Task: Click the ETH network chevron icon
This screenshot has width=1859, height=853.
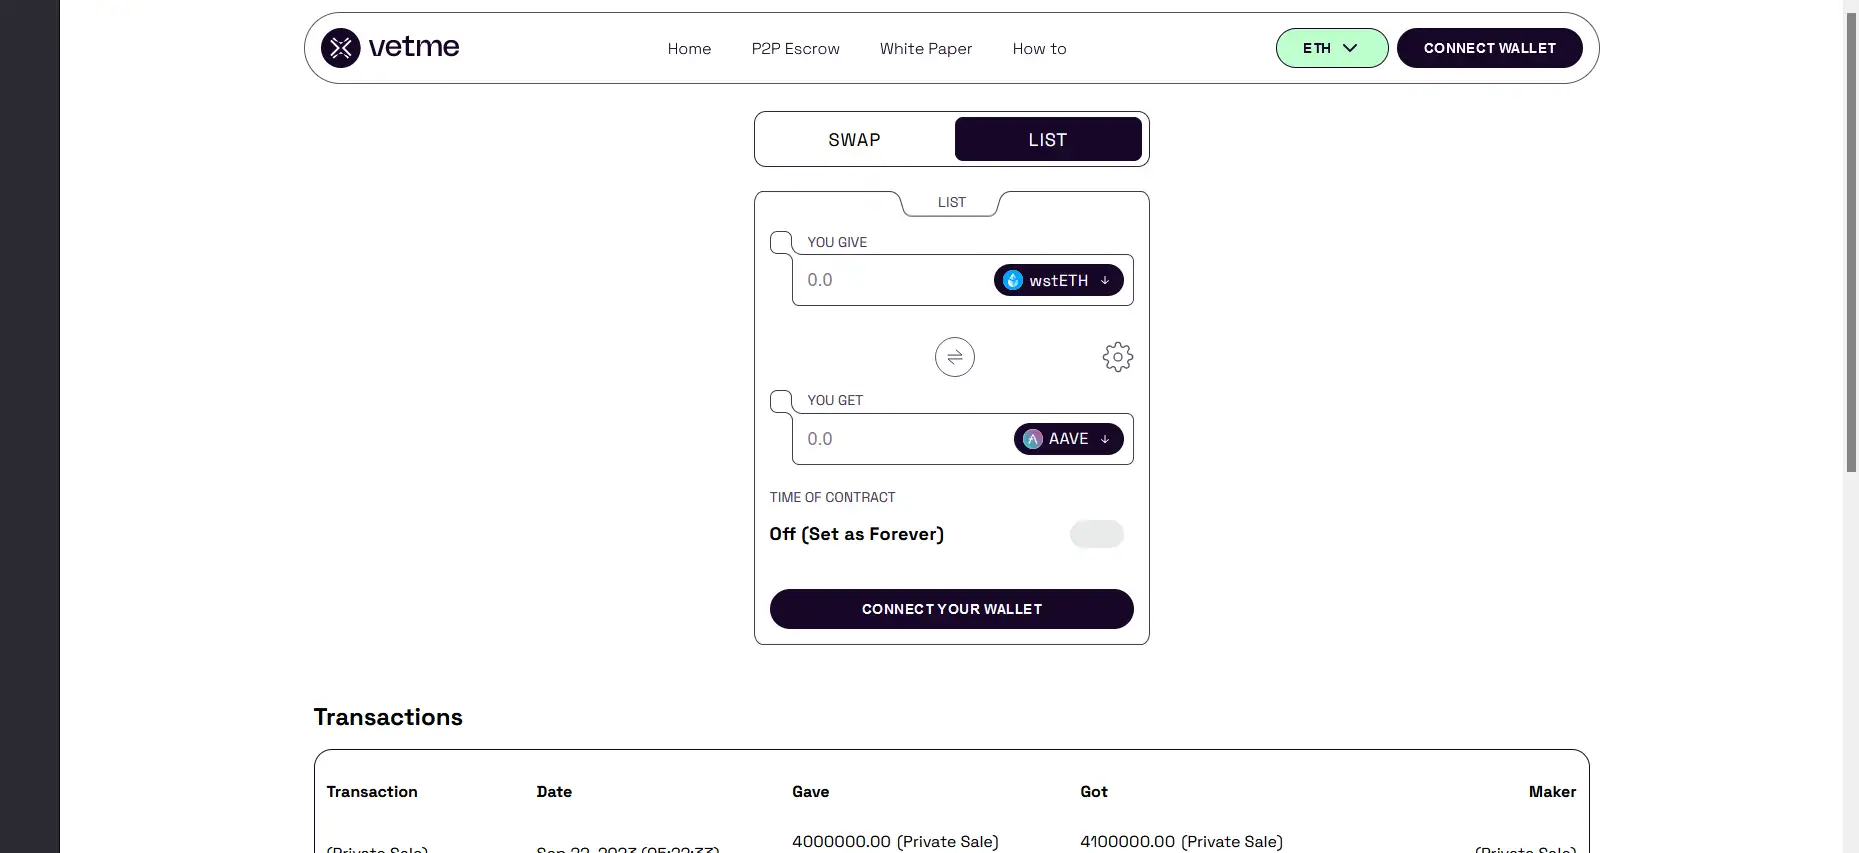Action: point(1350,48)
